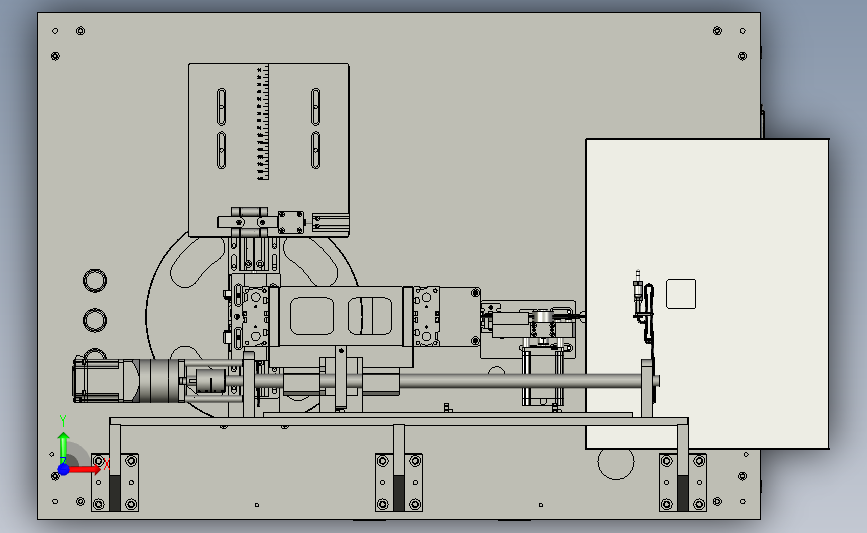
Task: Select the servo motor body at the left
Action: (105, 380)
